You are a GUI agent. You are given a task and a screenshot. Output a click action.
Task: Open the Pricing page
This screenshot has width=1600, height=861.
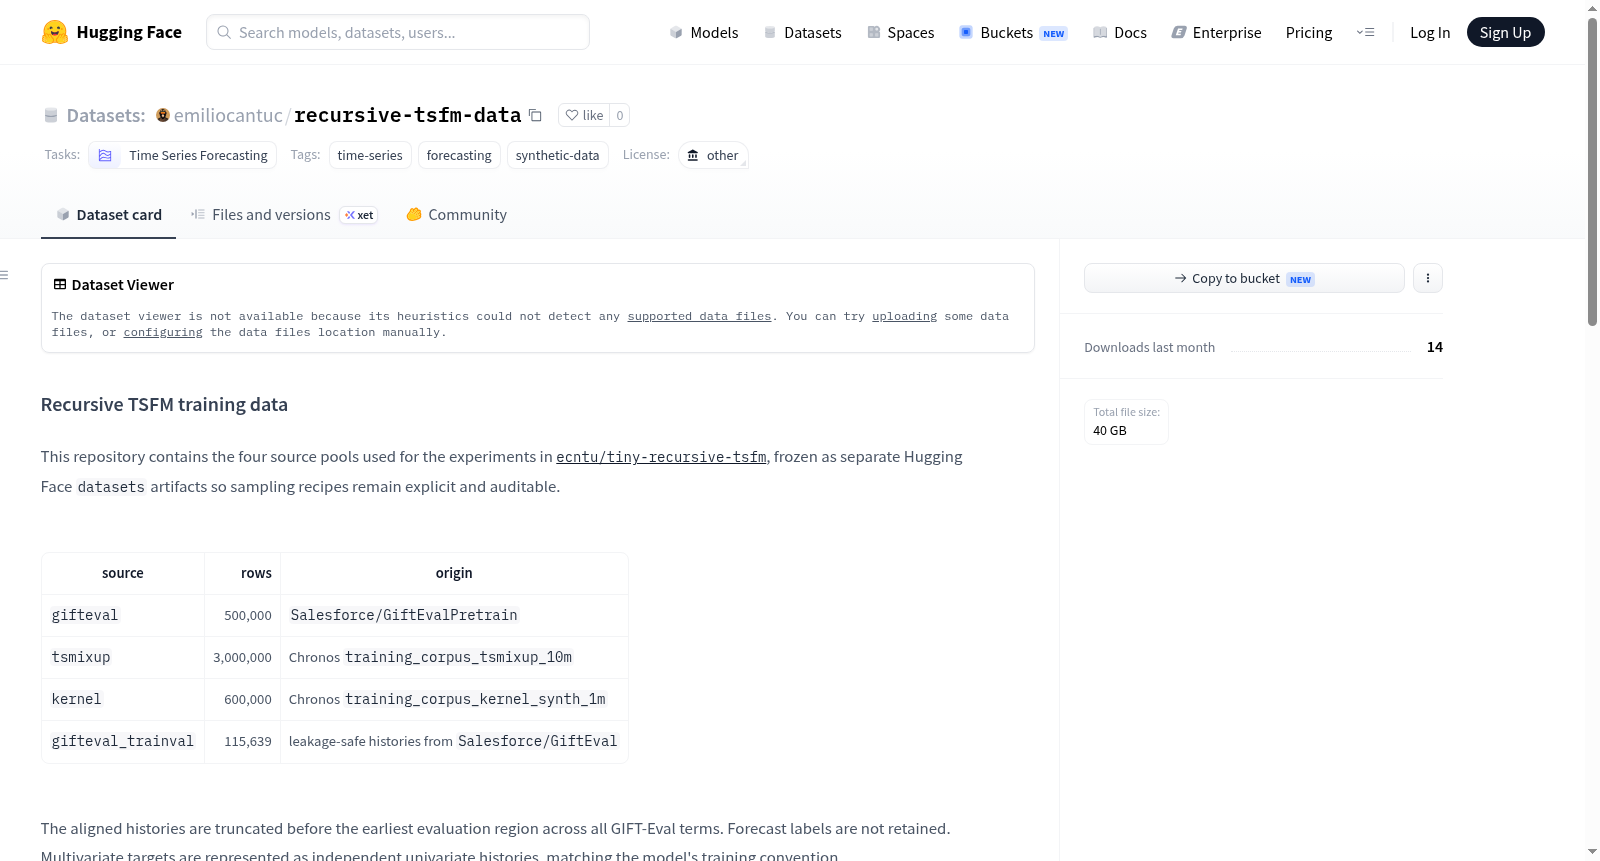click(1309, 32)
